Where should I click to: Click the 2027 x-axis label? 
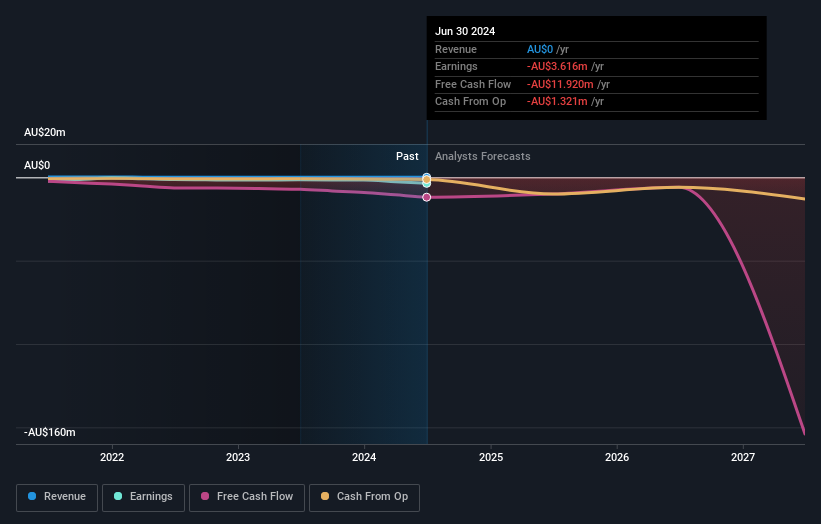[742, 457]
